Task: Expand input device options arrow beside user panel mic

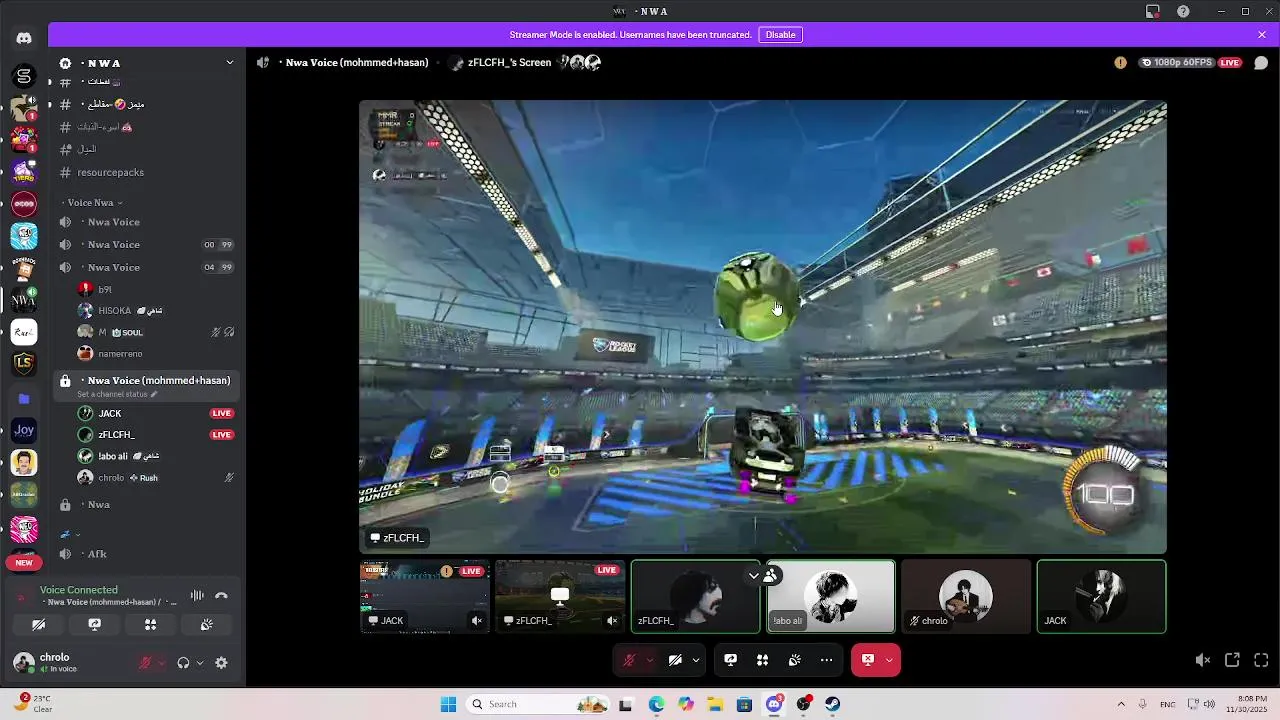Action: click(x=161, y=662)
